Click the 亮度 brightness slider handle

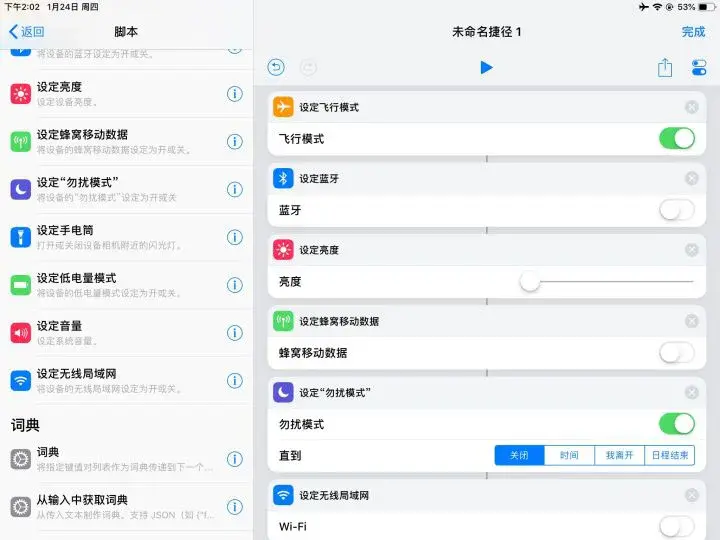click(530, 281)
